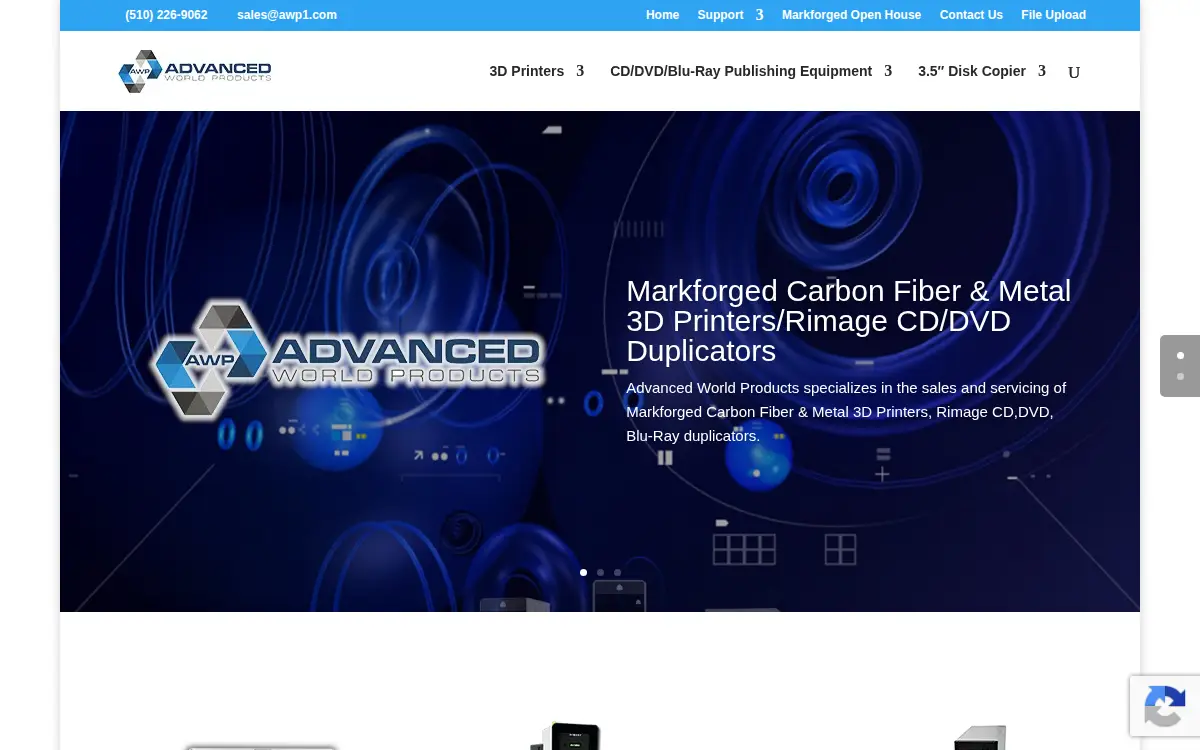This screenshot has height=750, width=1200.
Task: Select the second slide dot in the hero slider
Action: pyautogui.click(x=600, y=573)
